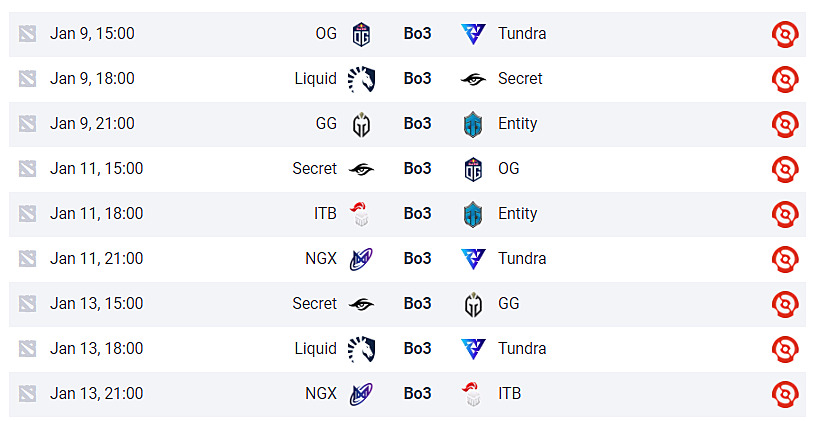This screenshot has width=822, height=421.
Task: Open Liquid team link in Jan 13 18:00 match
Action: point(316,349)
